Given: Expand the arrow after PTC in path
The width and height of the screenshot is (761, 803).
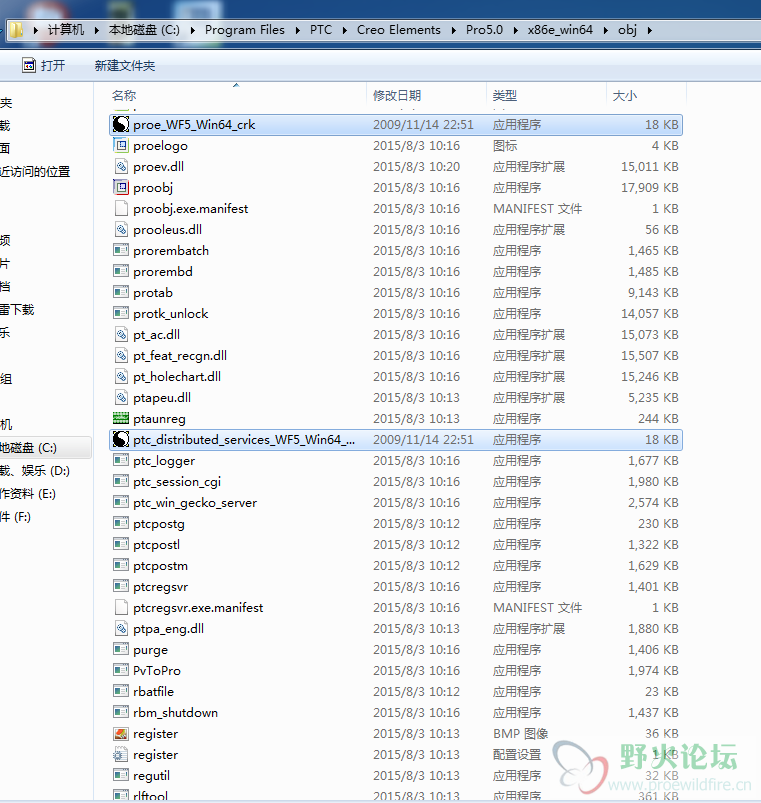Looking at the screenshot, I should coord(345,30).
